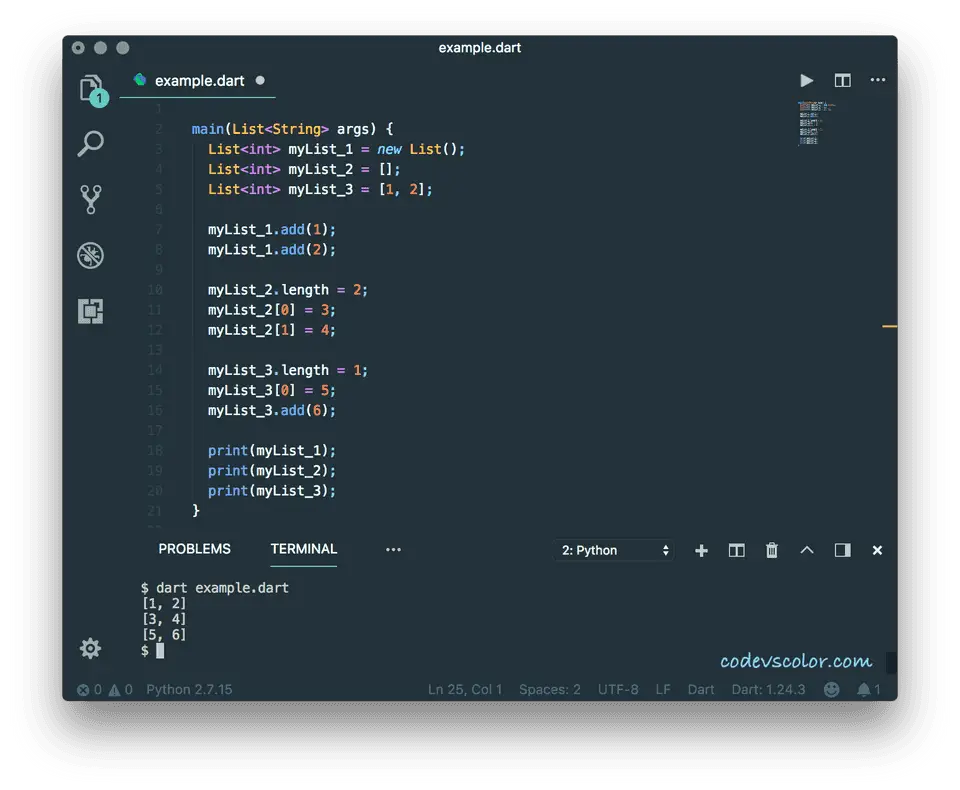Open the editor more actions menu

[x=877, y=80]
